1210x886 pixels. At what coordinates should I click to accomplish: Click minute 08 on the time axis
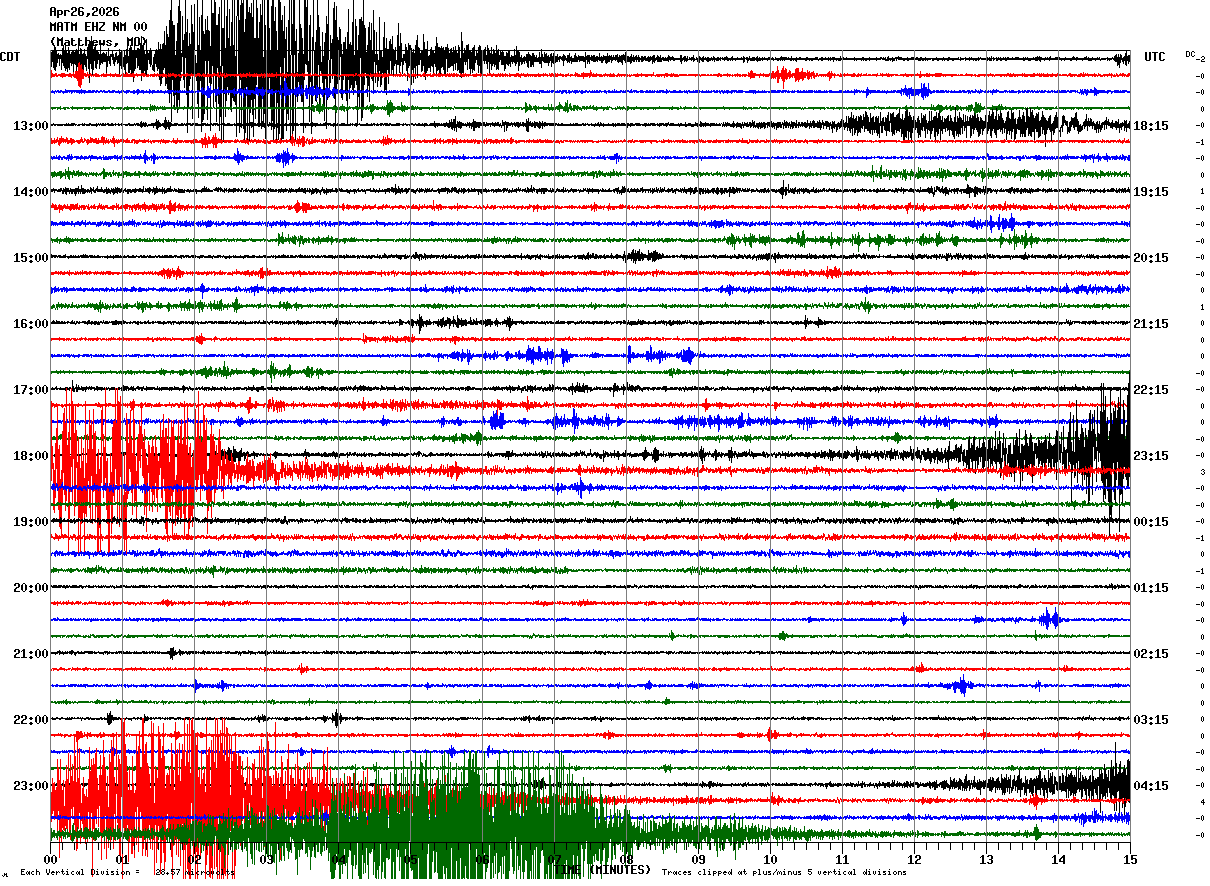coord(627,859)
